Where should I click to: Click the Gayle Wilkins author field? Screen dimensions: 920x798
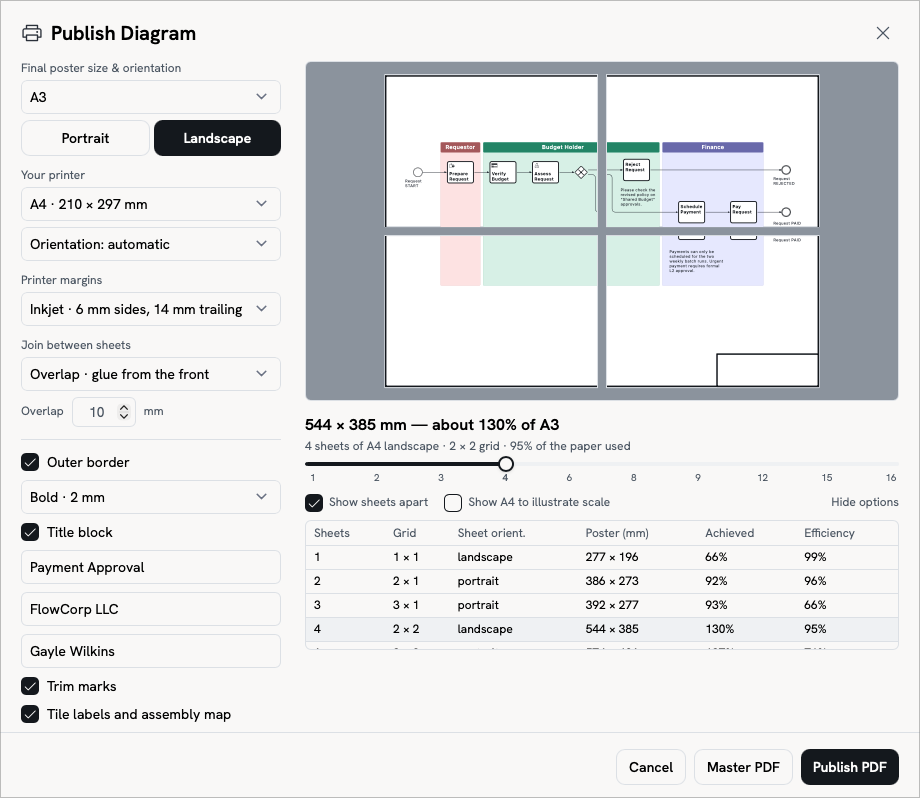tap(151, 651)
